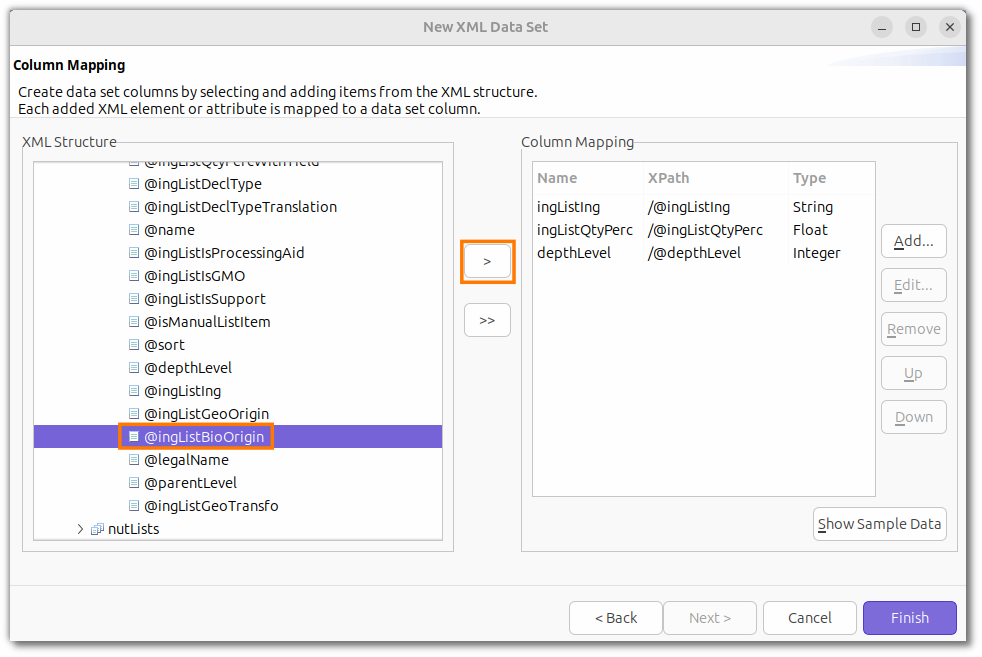Click the attribute icon beside @ingListGeoTransfo
This screenshot has height=657, width=982.
[133, 505]
